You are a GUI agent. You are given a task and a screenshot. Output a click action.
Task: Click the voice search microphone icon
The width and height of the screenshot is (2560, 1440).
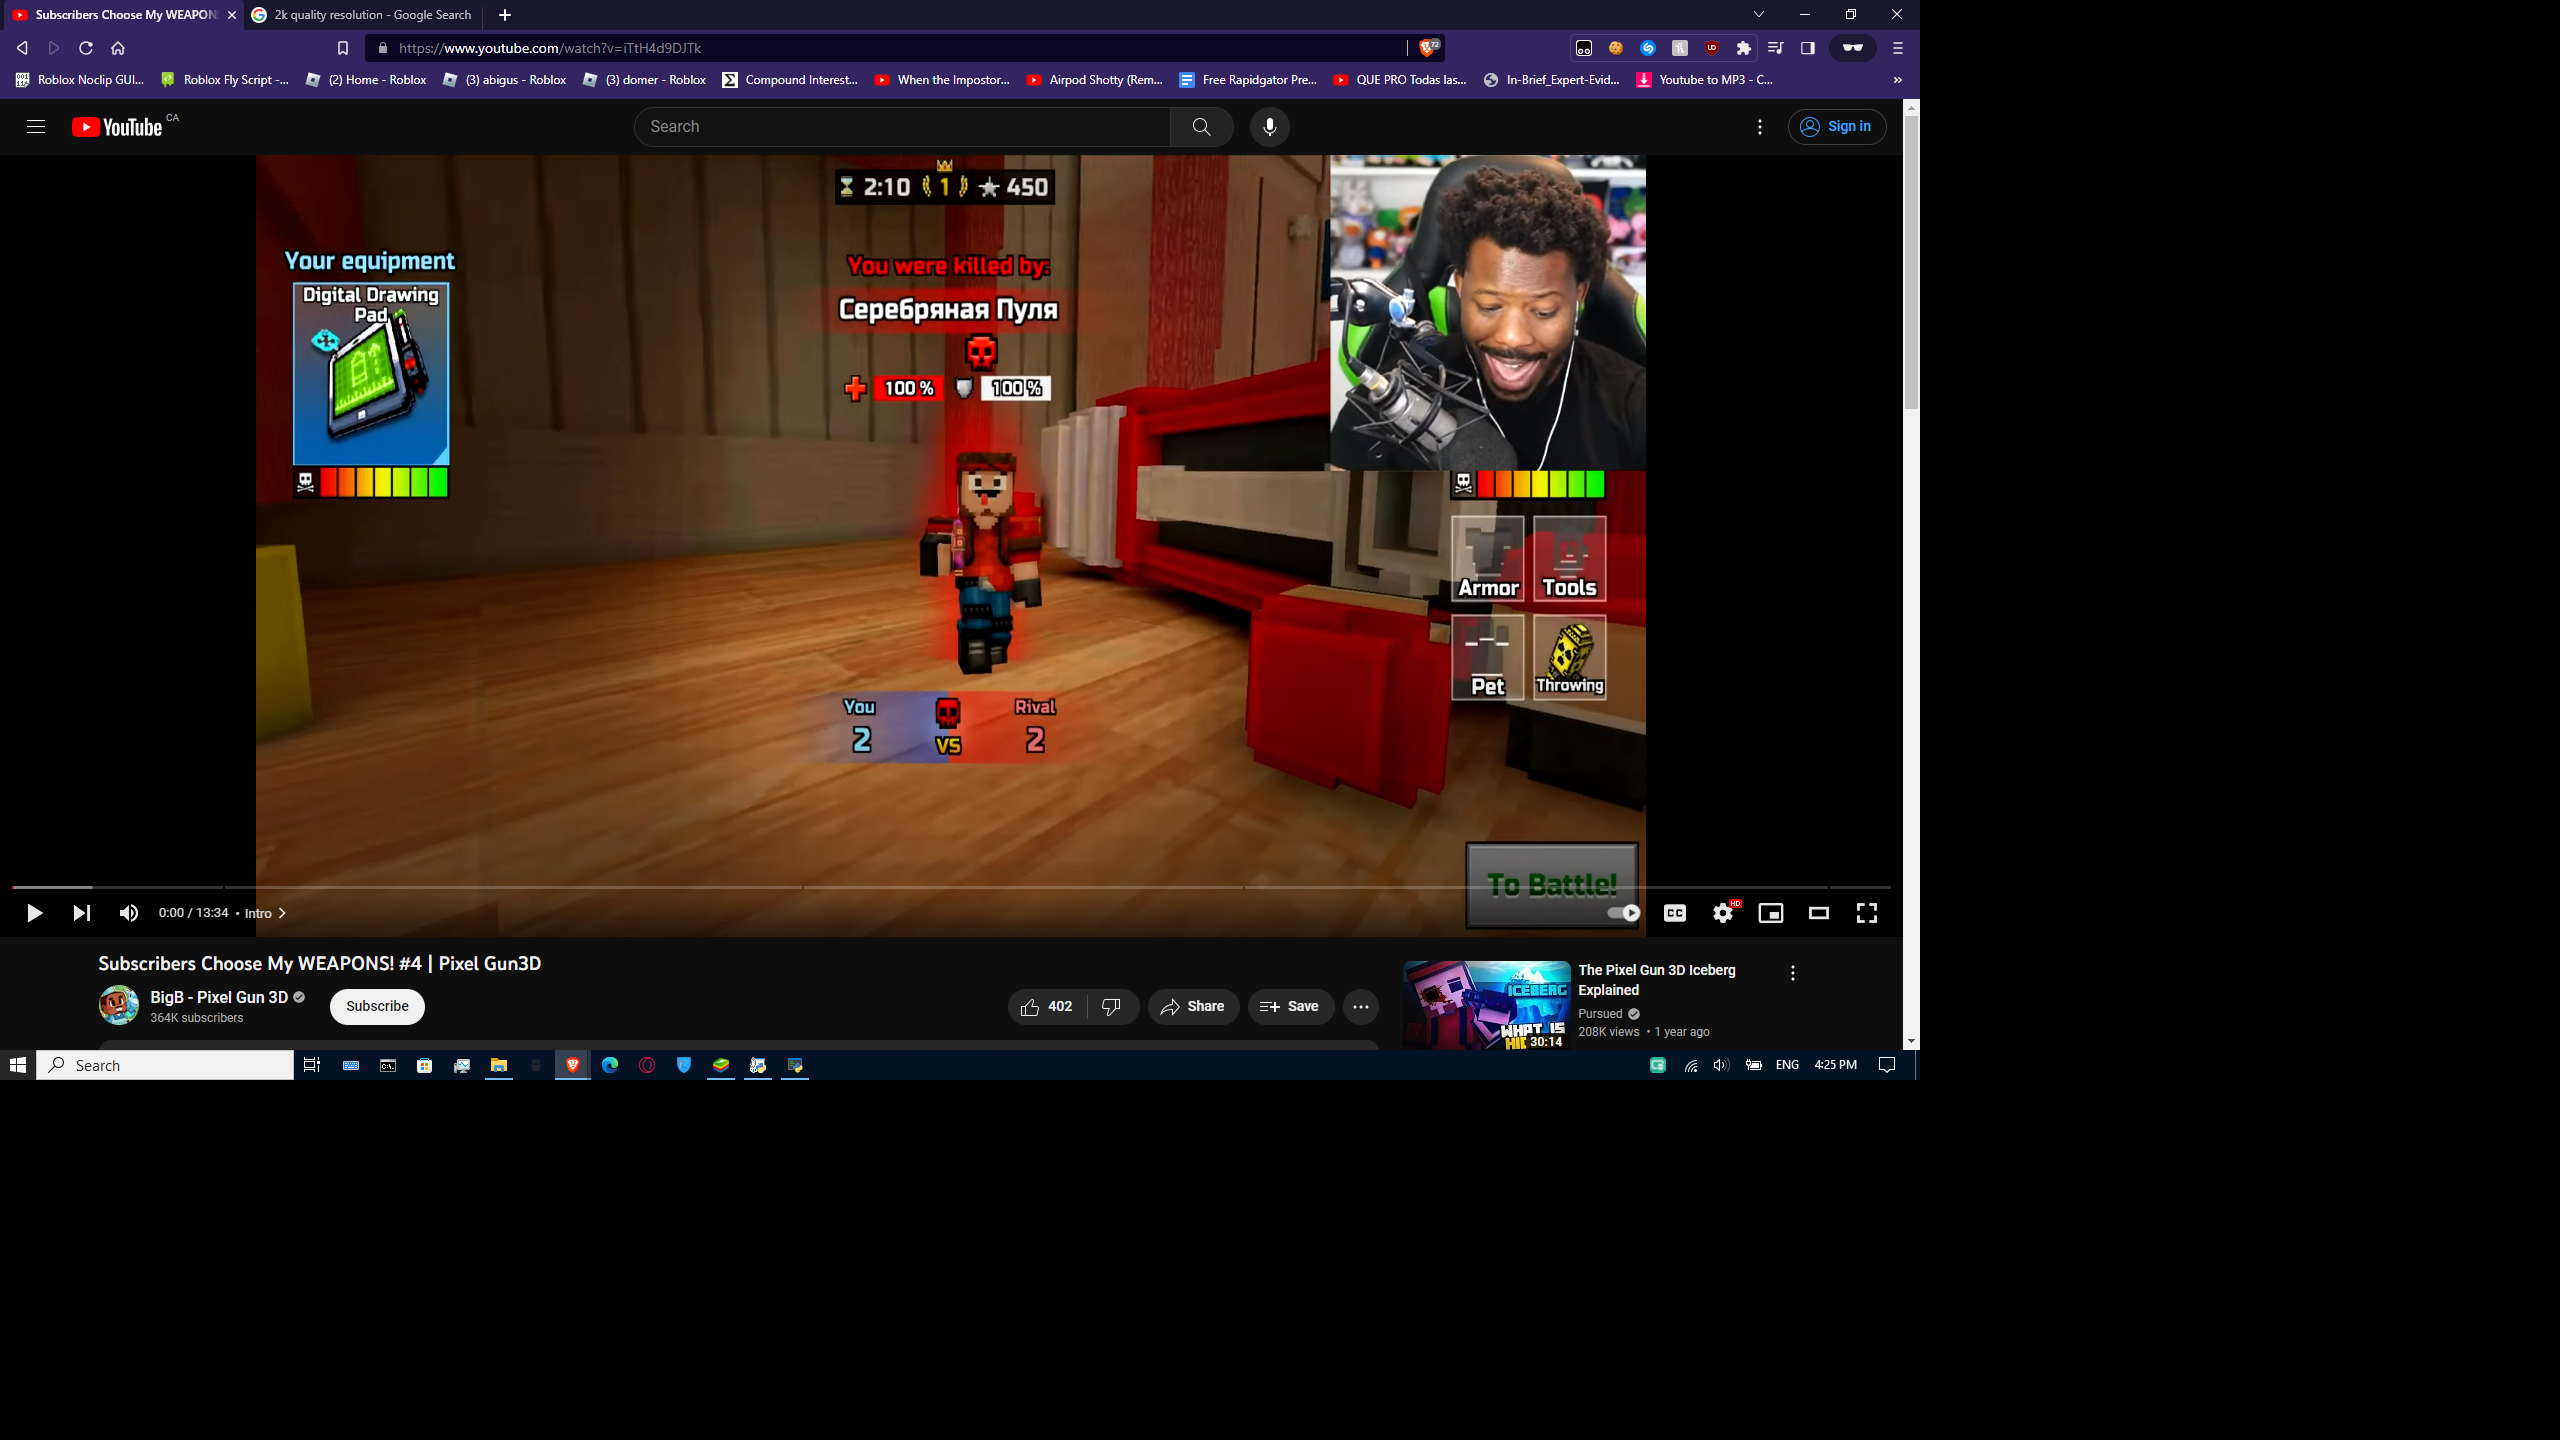pos(1269,127)
